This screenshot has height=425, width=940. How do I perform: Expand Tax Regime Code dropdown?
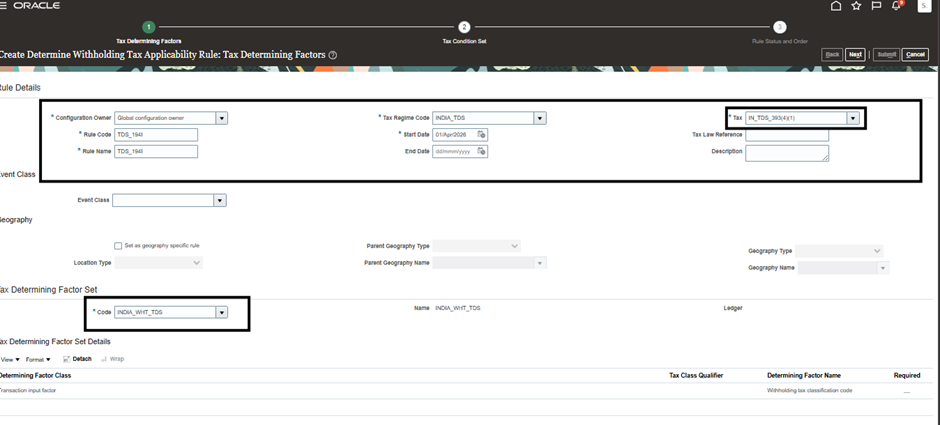pyautogui.click(x=540, y=118)
